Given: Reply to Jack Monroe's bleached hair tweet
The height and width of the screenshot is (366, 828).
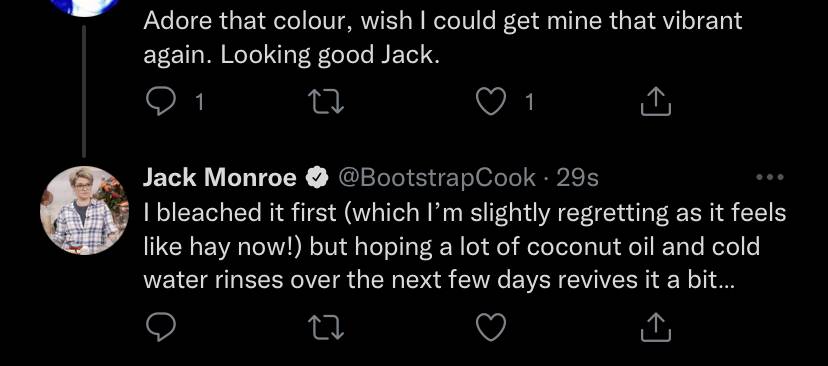Looking at the screenshot, I should 160,327.
